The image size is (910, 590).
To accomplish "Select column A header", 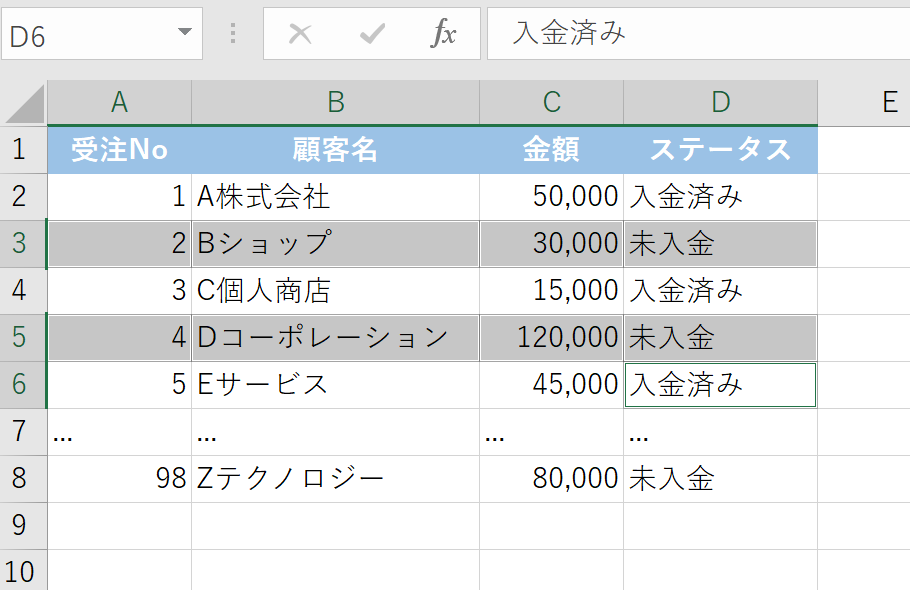I will (119, 102).
